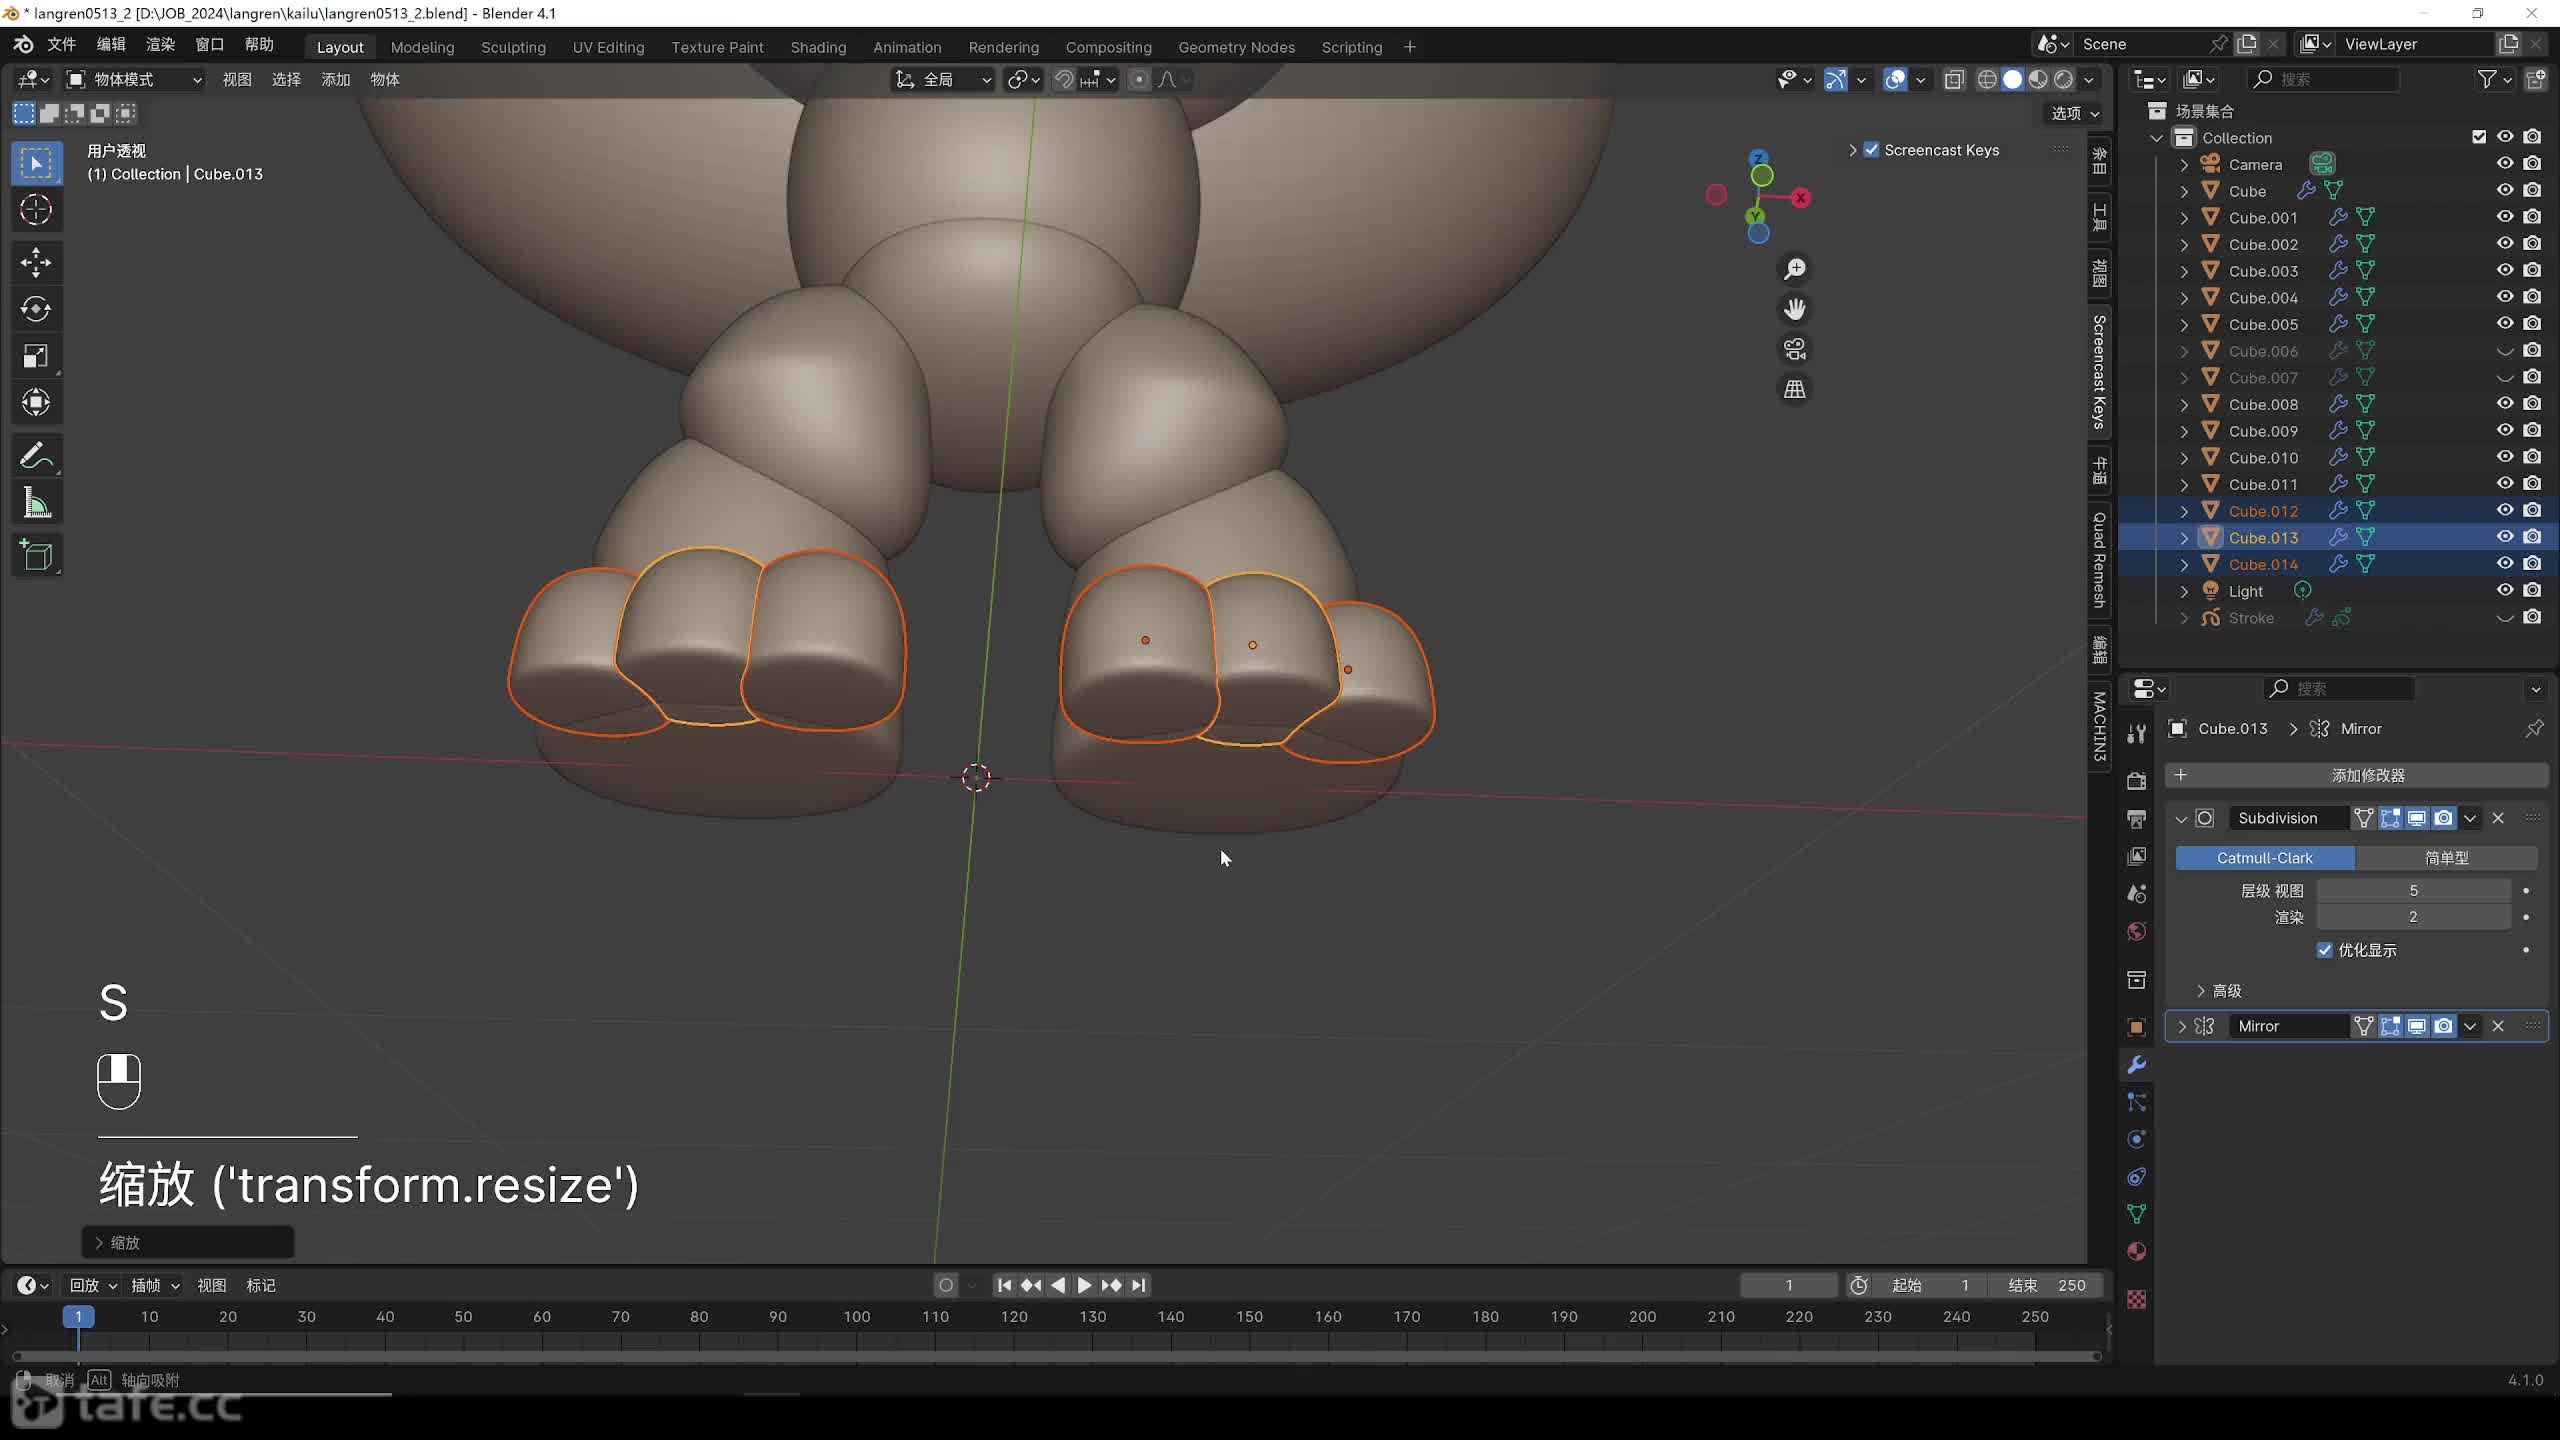Open the Object Data properties tab
2560x1440 pixels.
[2137, 1214]
